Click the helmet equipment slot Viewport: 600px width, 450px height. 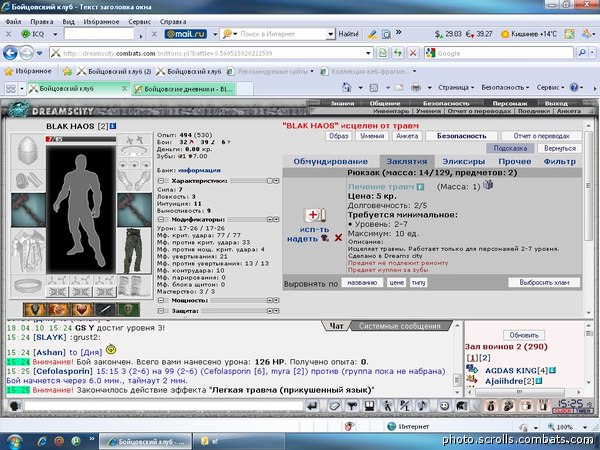click(x=28, y=151)
